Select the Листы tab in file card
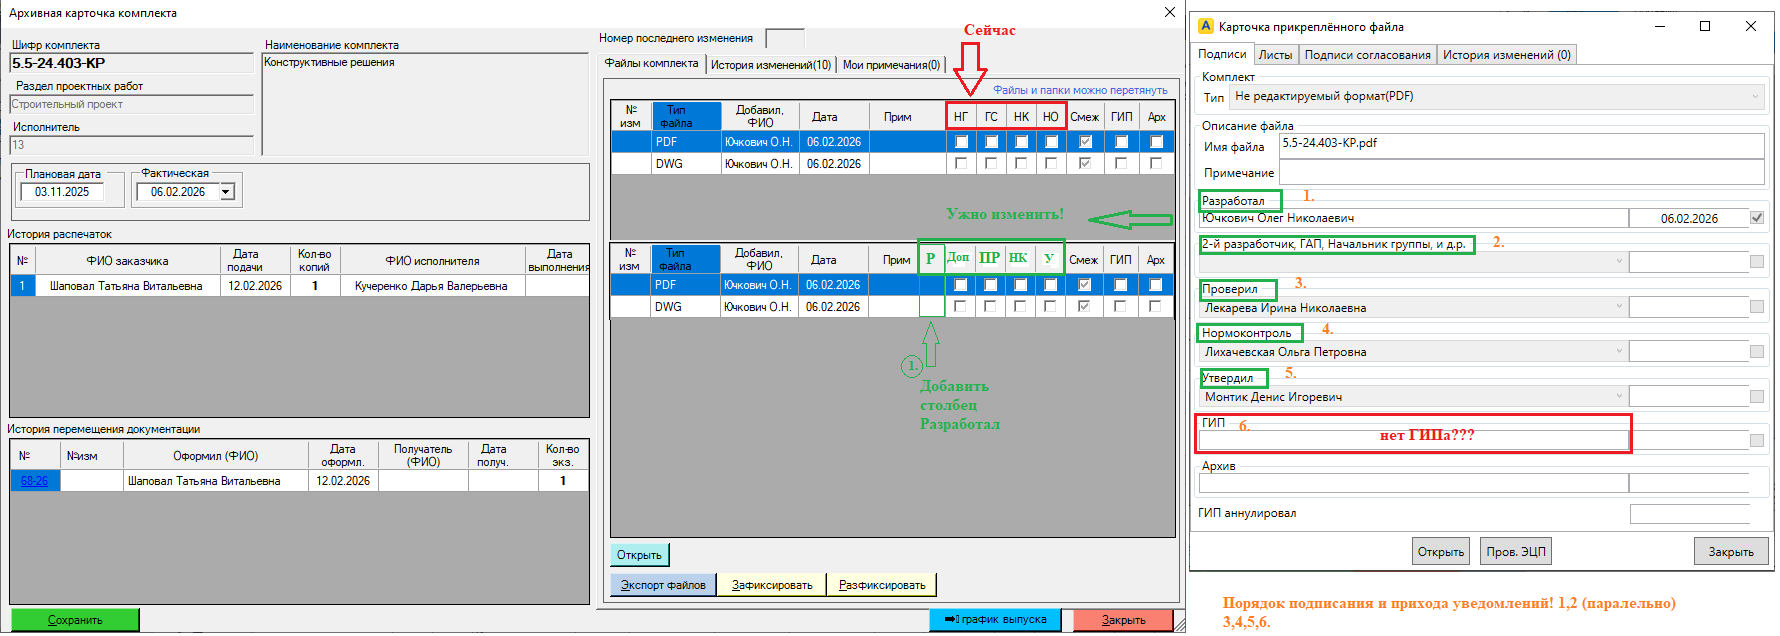Screen dimensions: 1780x636 pyautogui.click(x=1275, y=55)
